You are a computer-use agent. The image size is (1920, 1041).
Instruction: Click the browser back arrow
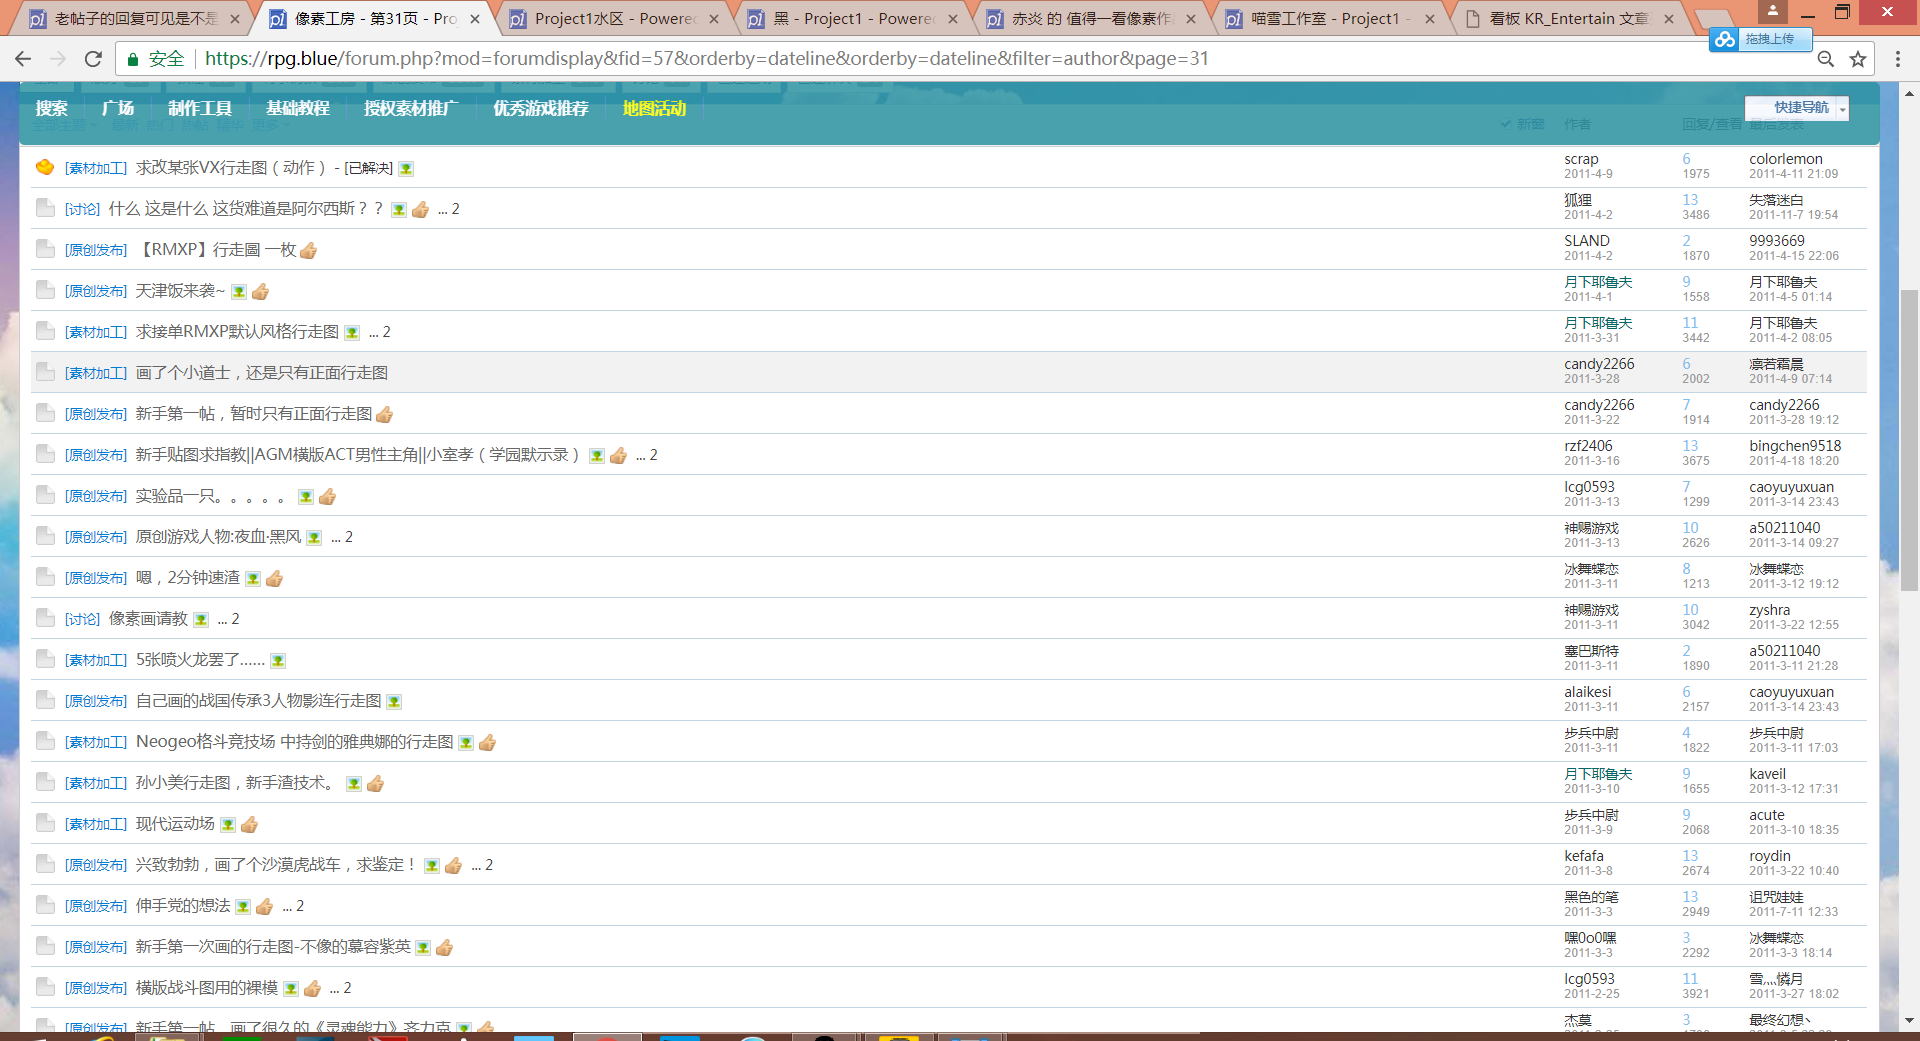click(23, 59)
